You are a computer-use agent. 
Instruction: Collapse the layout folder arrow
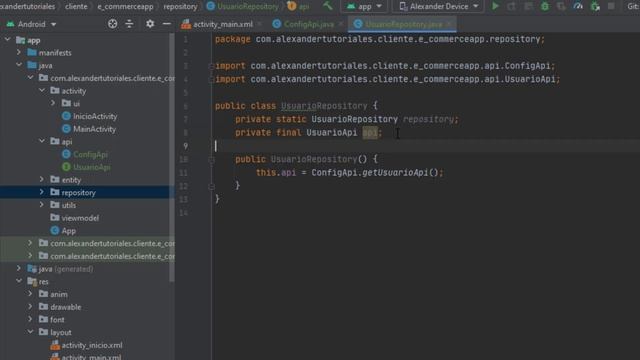(31, 332)
